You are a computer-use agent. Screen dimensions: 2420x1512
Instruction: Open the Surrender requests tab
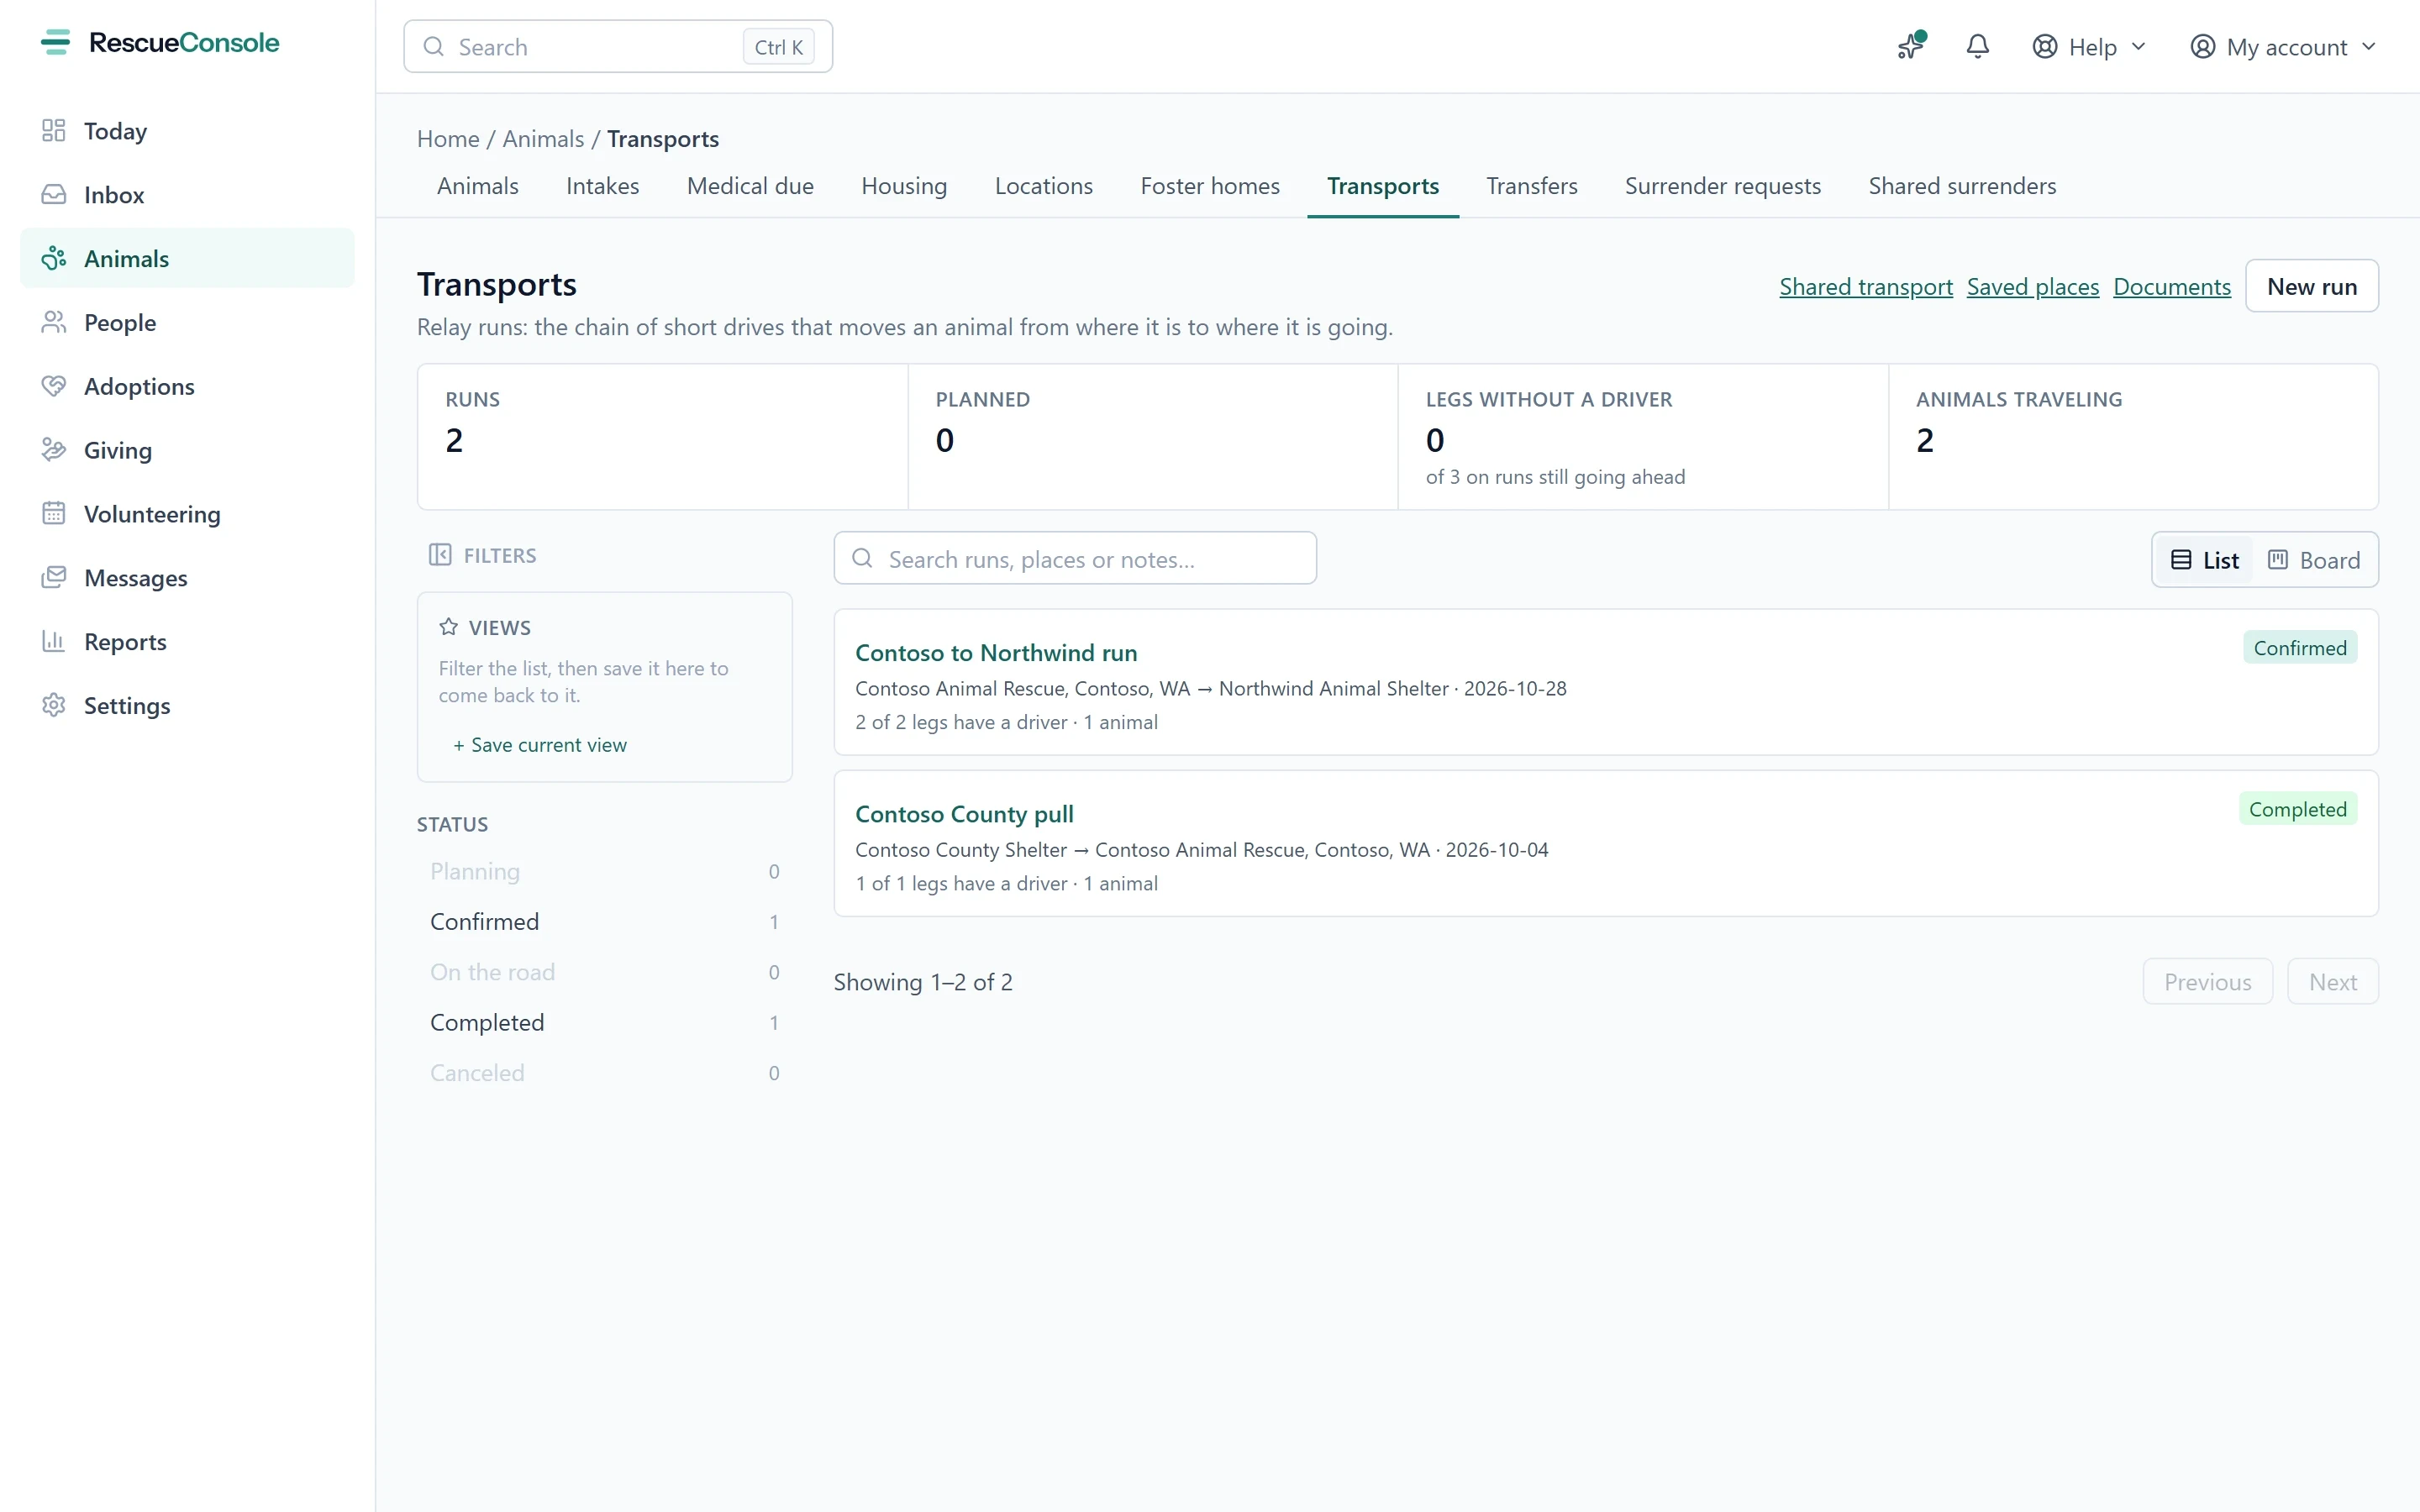(x=1722, y=186)
